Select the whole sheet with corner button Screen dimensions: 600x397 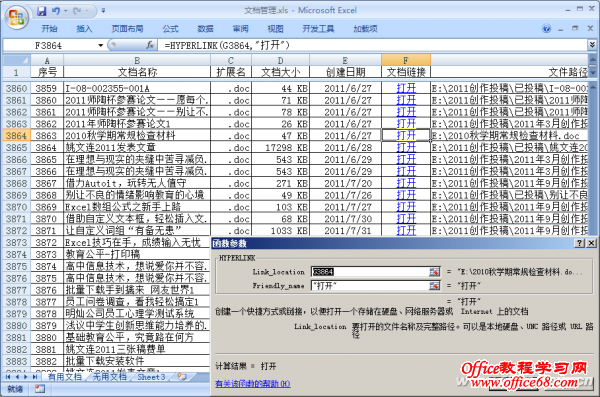click(16, 60)
